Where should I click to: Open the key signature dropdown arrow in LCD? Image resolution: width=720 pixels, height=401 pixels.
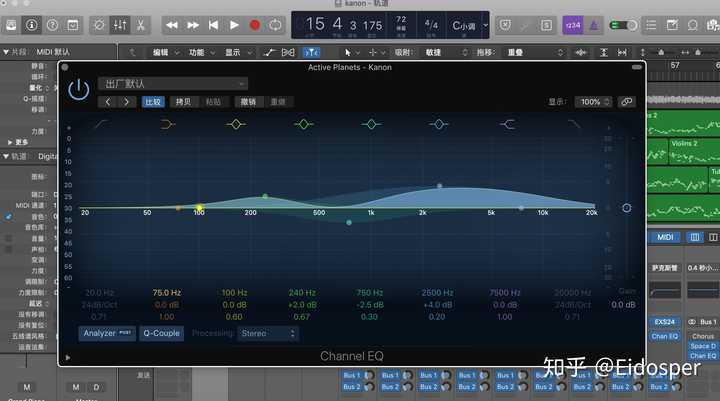pos(485,25)
